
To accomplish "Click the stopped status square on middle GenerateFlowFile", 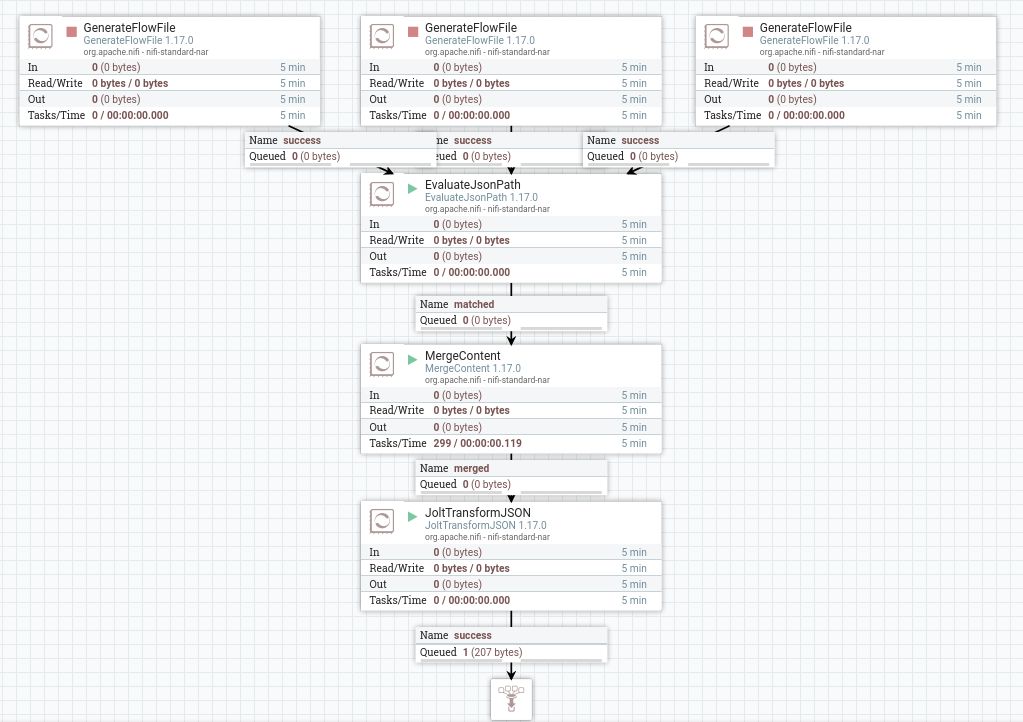I will 413,31.
